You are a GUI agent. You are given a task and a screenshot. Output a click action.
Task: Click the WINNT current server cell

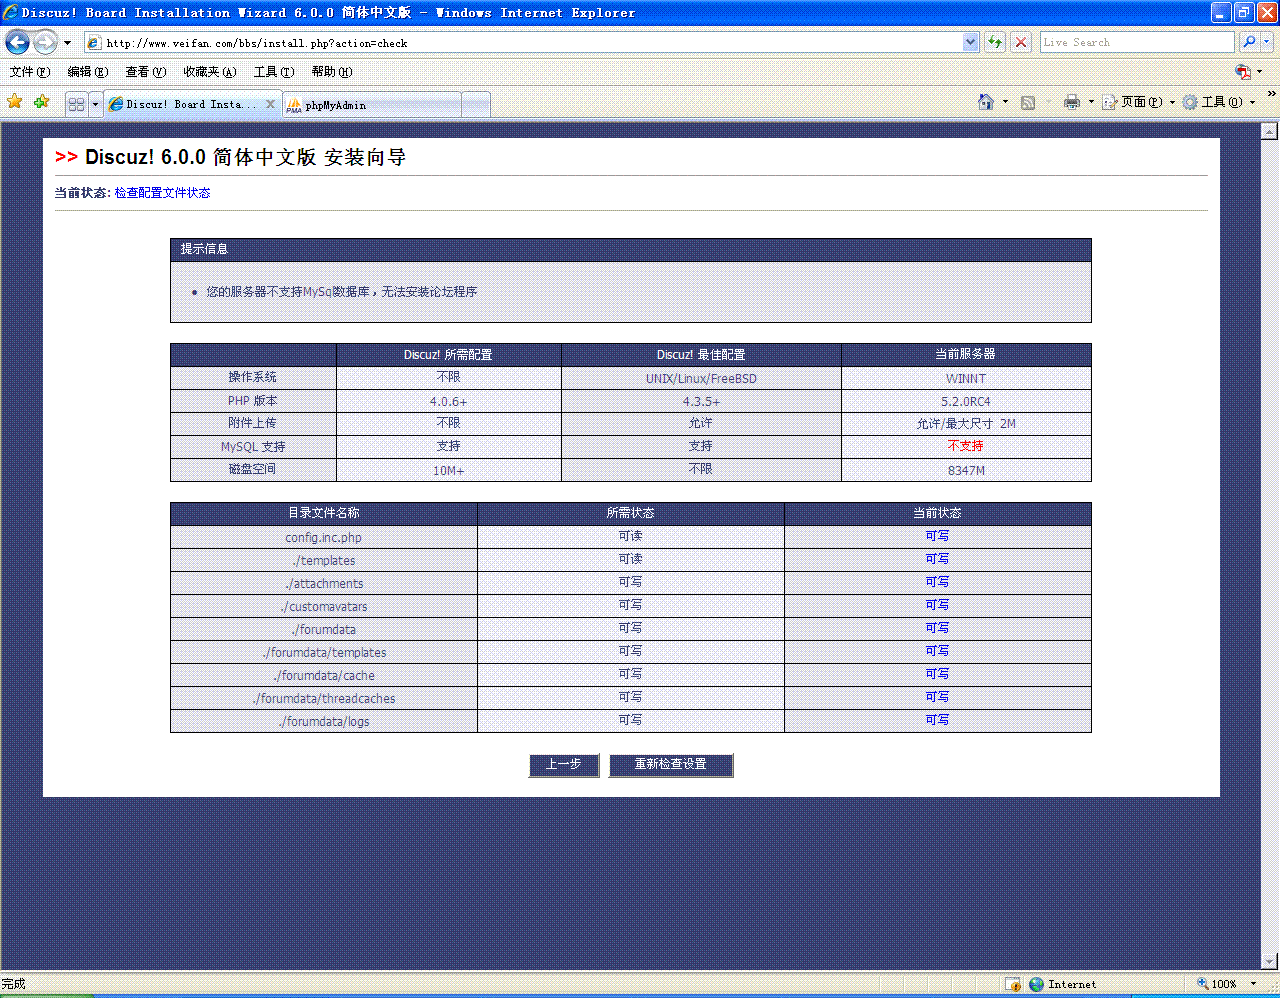pos(966,379)
